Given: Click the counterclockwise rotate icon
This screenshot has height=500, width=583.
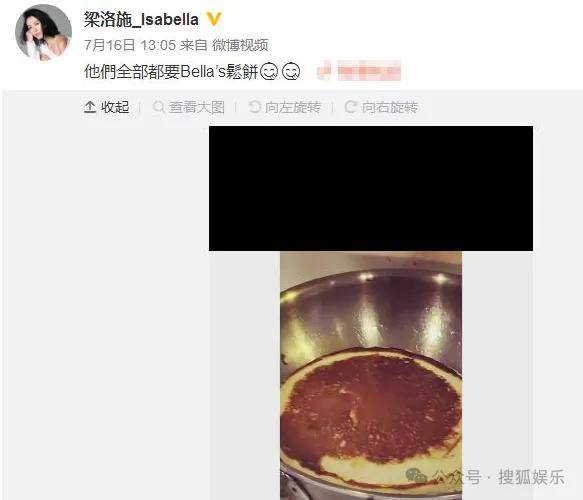Looking at the screenshot, I should pyautogui.click(x=255, y=107).
